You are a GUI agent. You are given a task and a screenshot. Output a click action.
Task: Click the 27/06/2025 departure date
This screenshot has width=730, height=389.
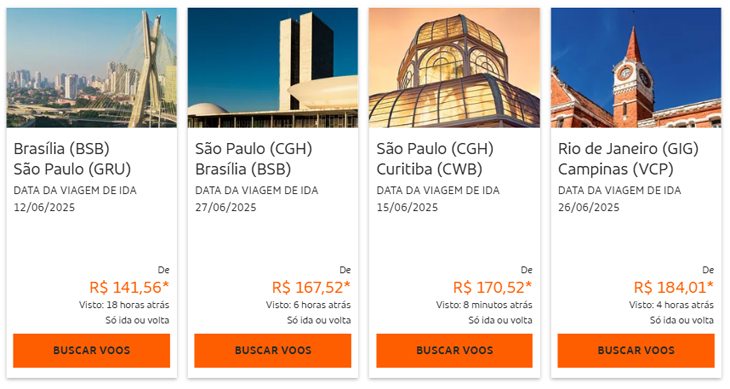(x=226, y=207)
